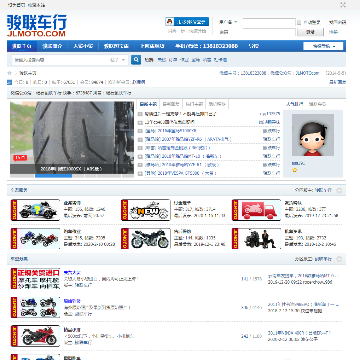The image size is (360, 360).
Task: Click the tire slideshow image
Action: [x=72, y=137]
